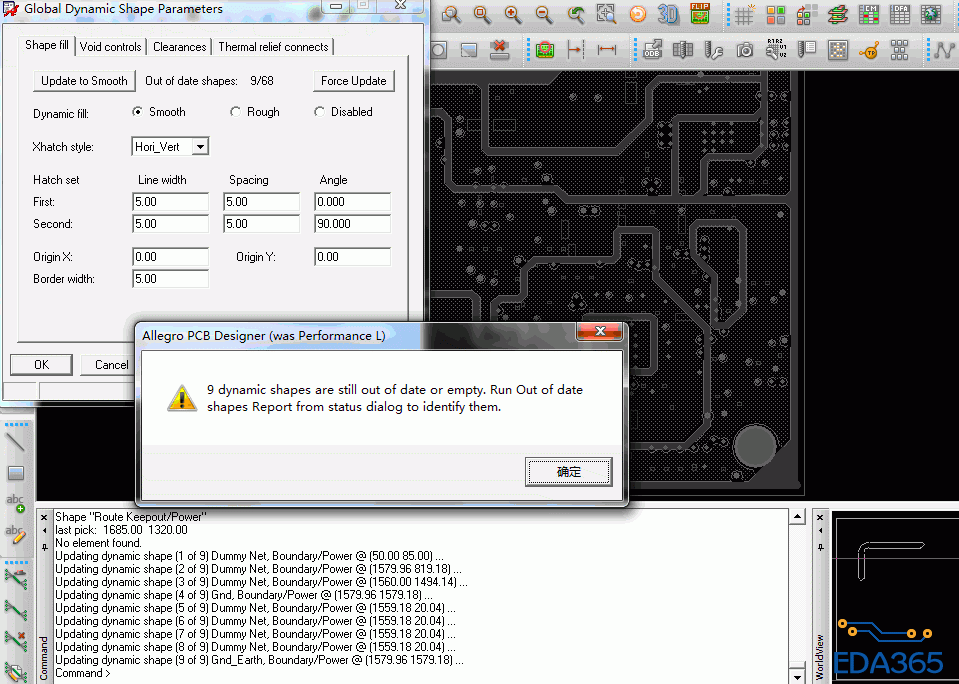Screen dimensions: 959x684
Task: Click the 确定 button in warning dialog
Action: [569, 472]
